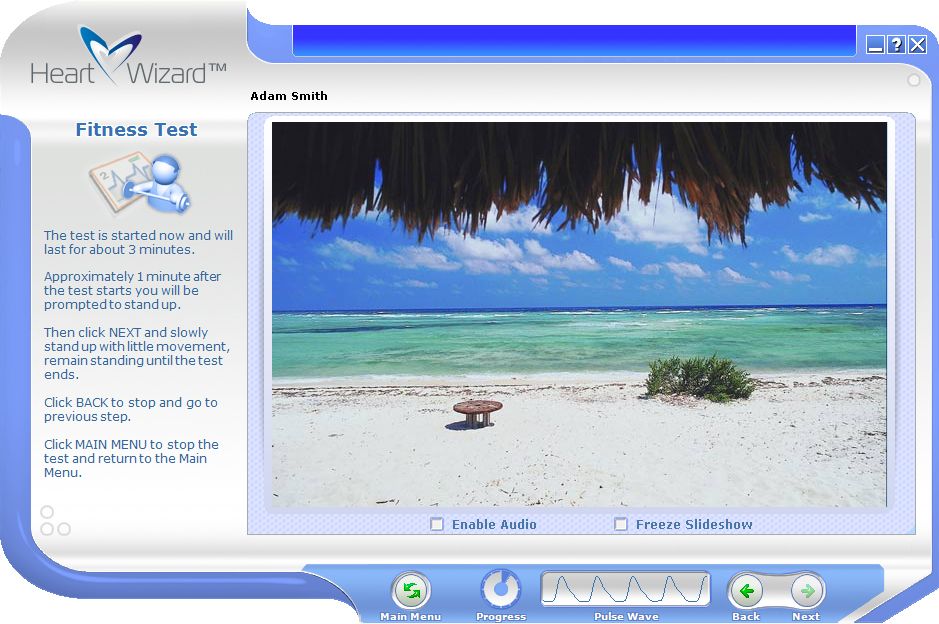
Task: Click the three decorative circles in the sidebar
Action: (54, 522)
